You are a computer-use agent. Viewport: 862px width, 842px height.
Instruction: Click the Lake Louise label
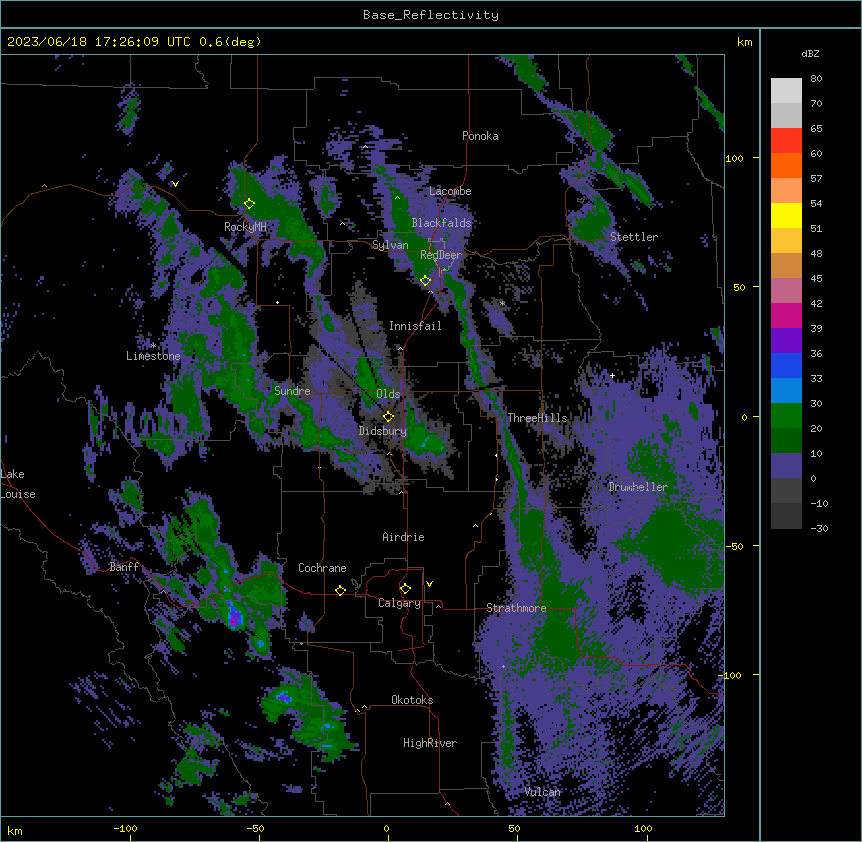point(16,484)
